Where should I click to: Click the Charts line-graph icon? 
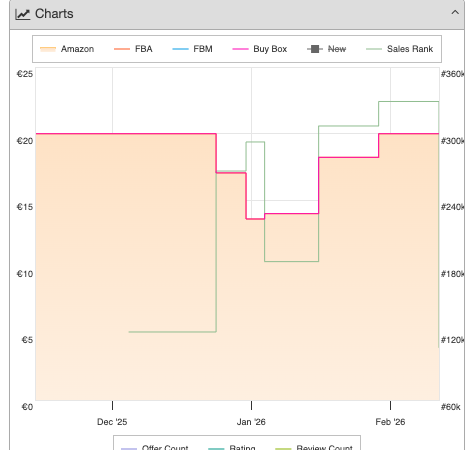(23, 14)
